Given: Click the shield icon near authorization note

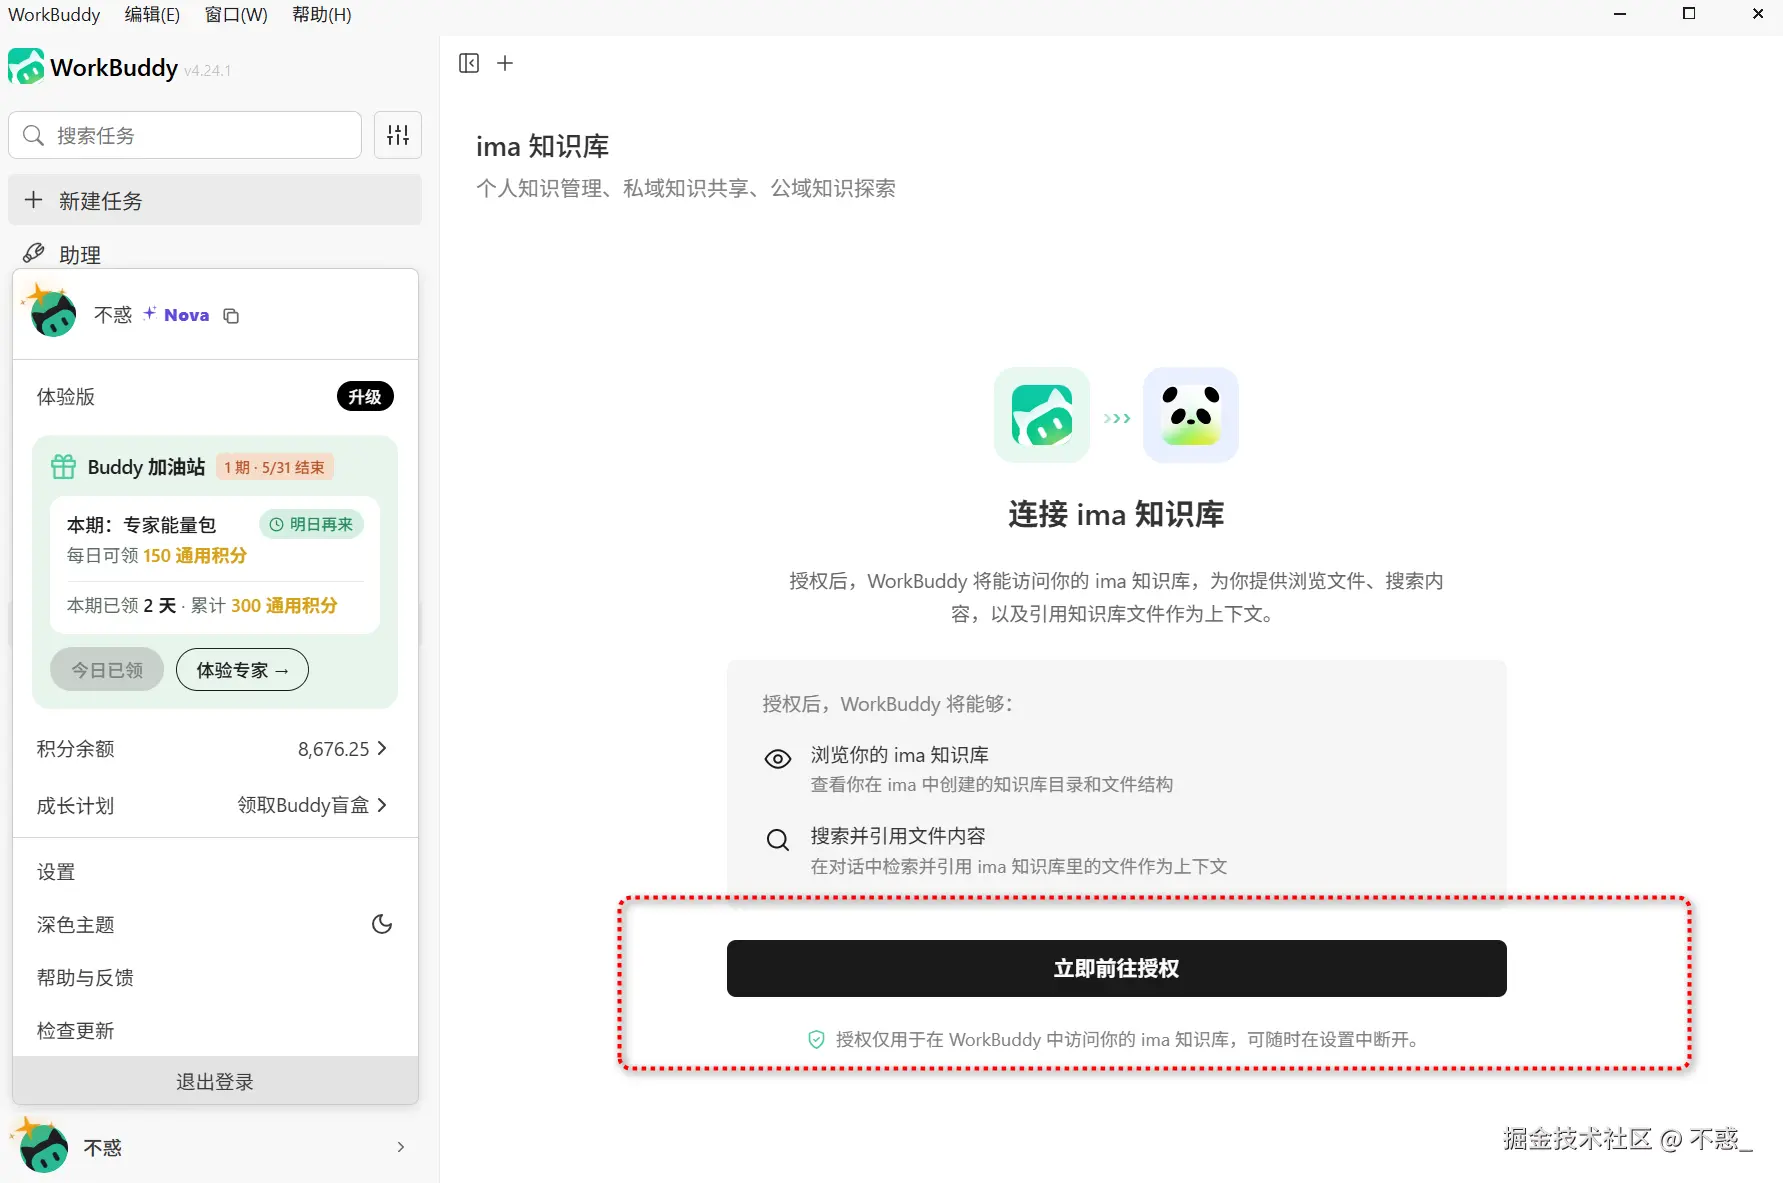Looking at the screenshot, I should (816, 1040).
